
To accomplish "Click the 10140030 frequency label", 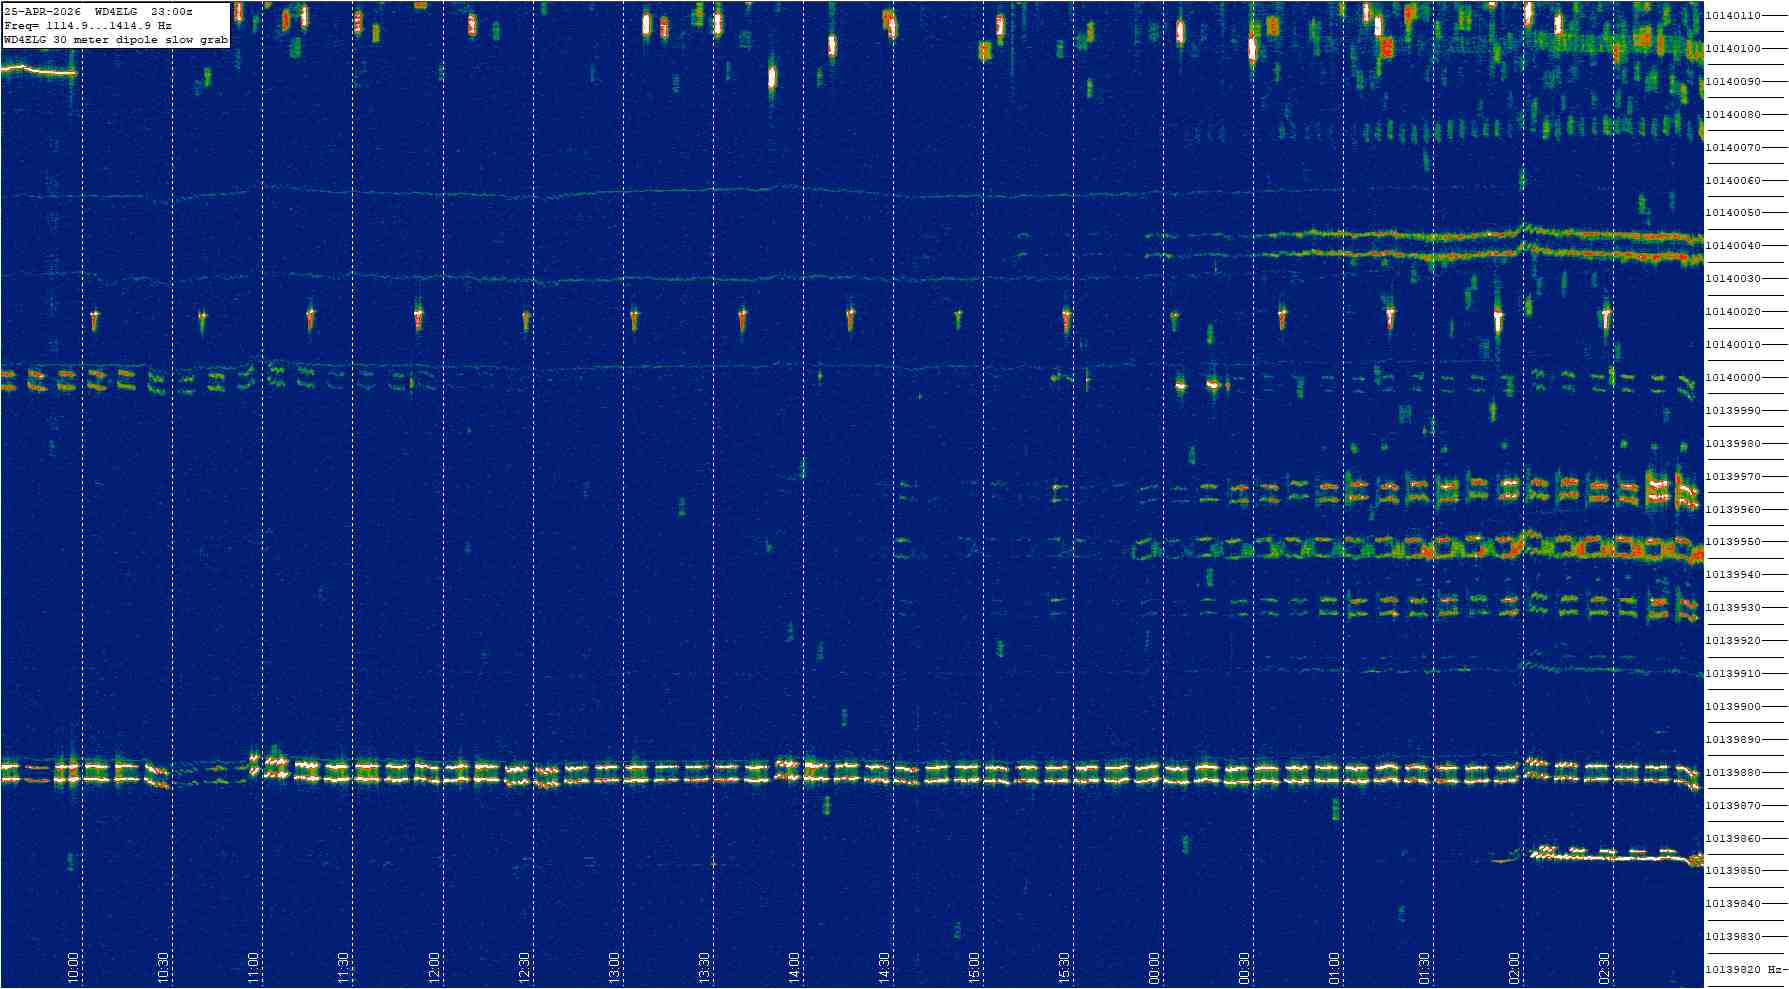I will click(x=1733, y=279).
